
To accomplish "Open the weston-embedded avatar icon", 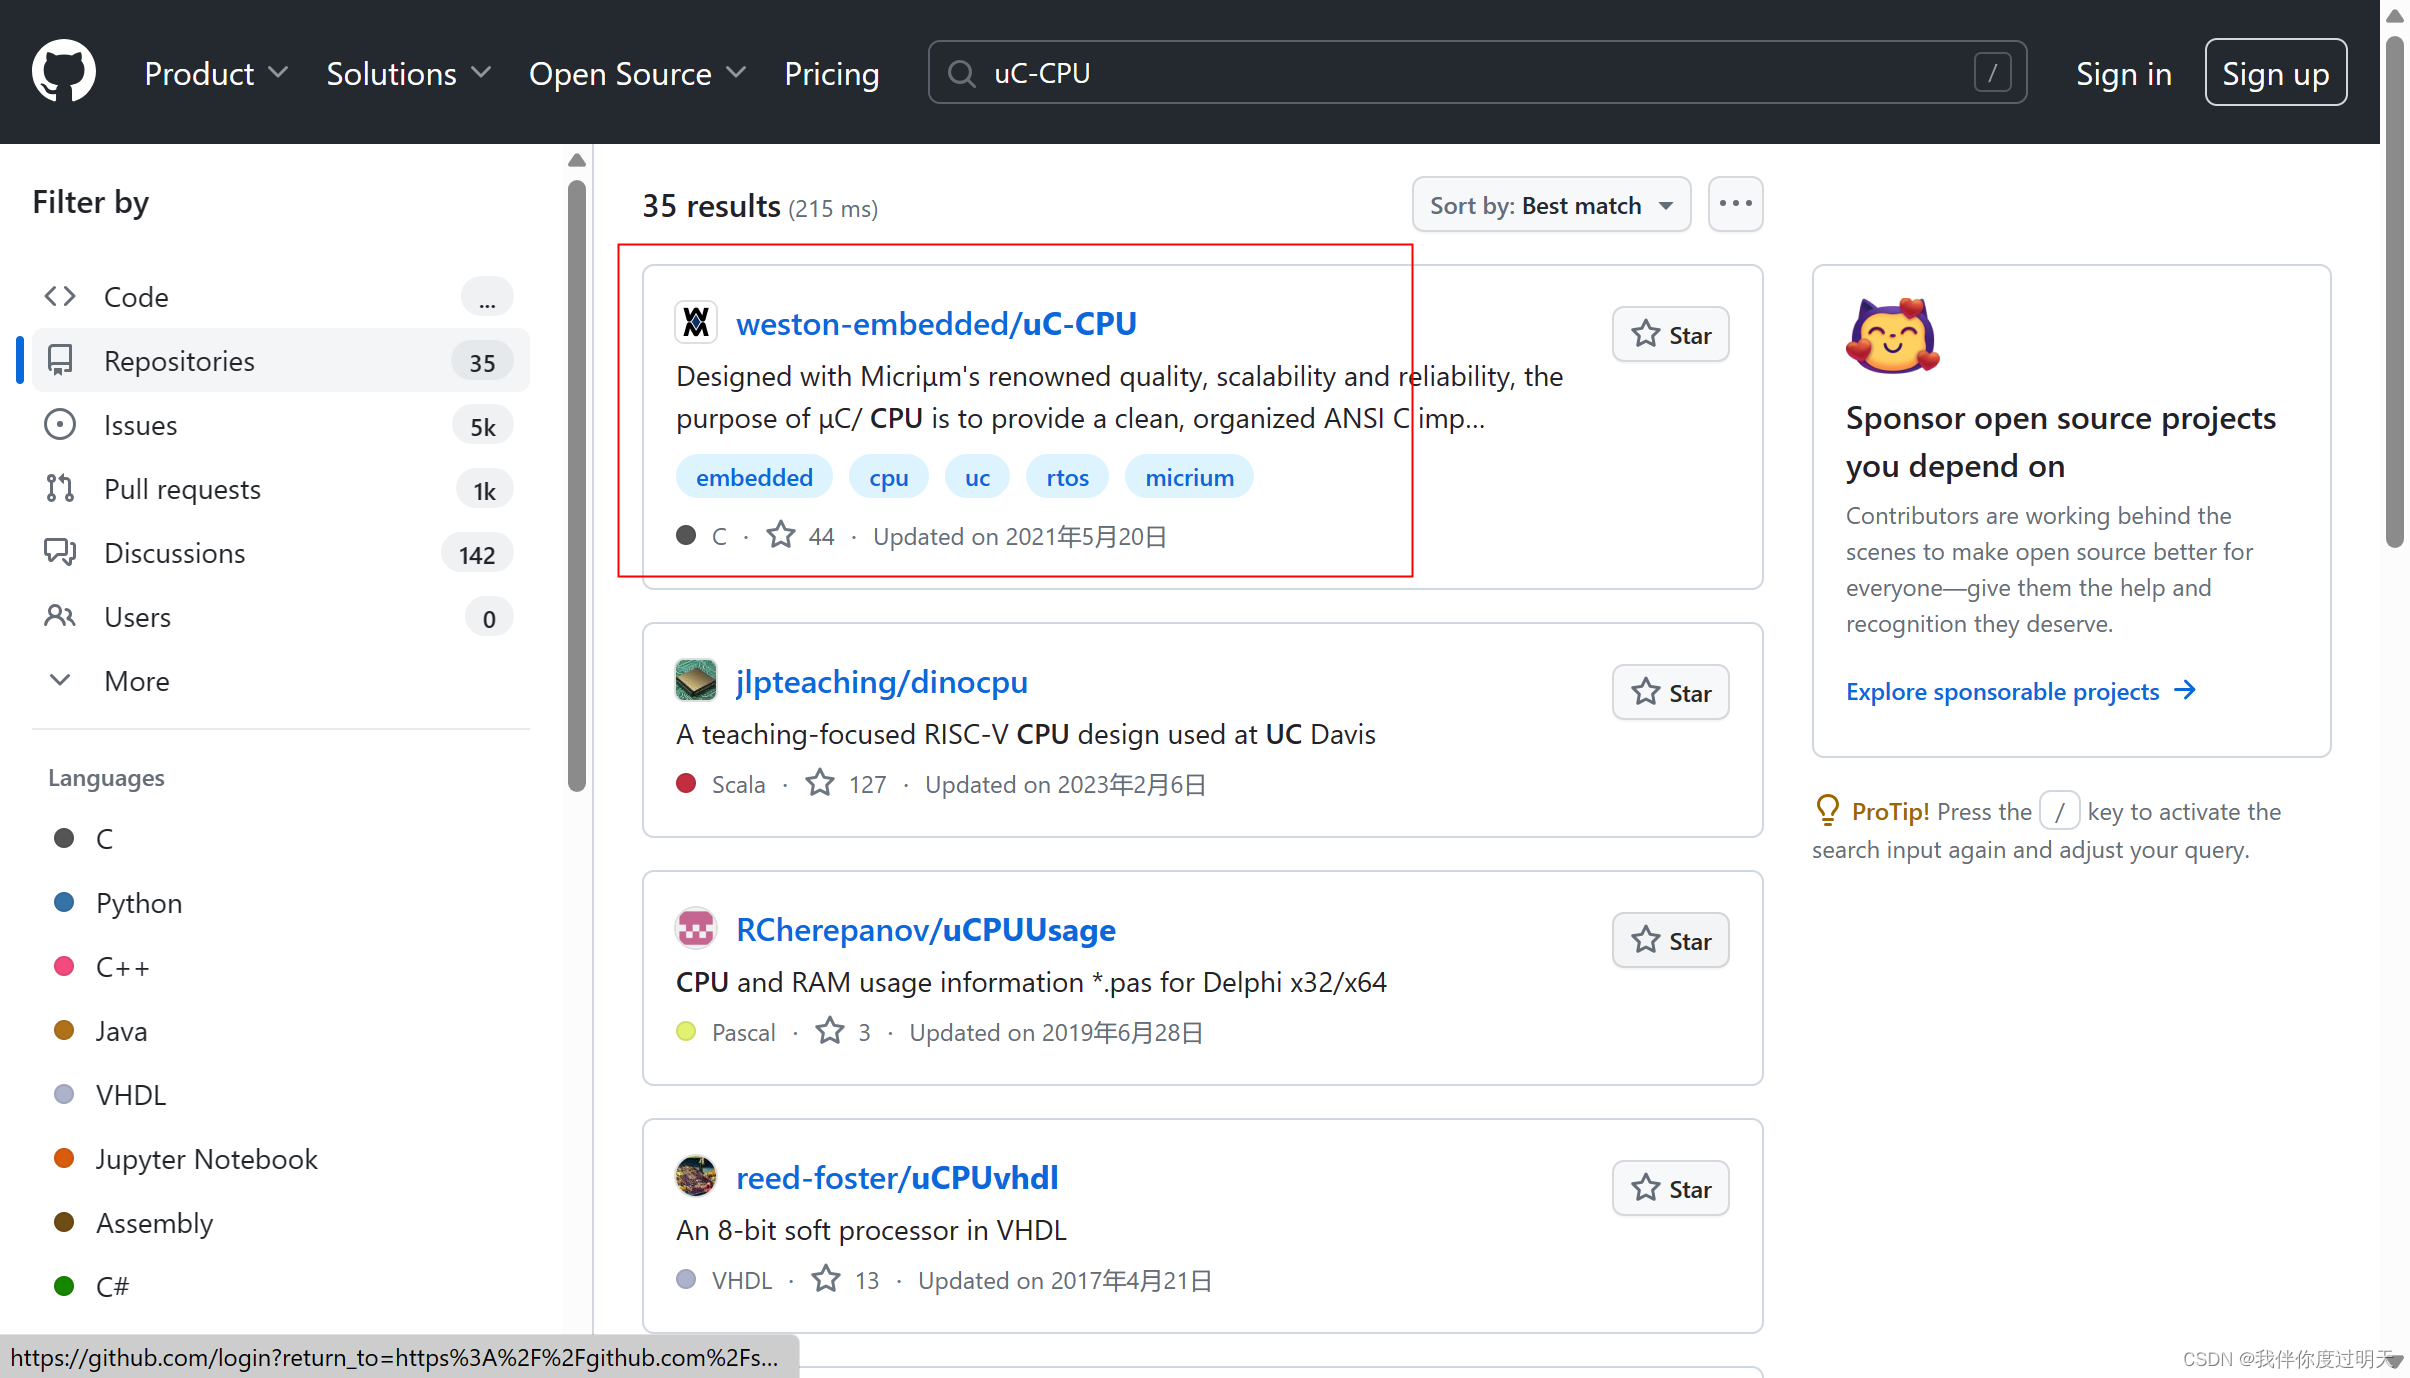I will [x=696, y=323].
